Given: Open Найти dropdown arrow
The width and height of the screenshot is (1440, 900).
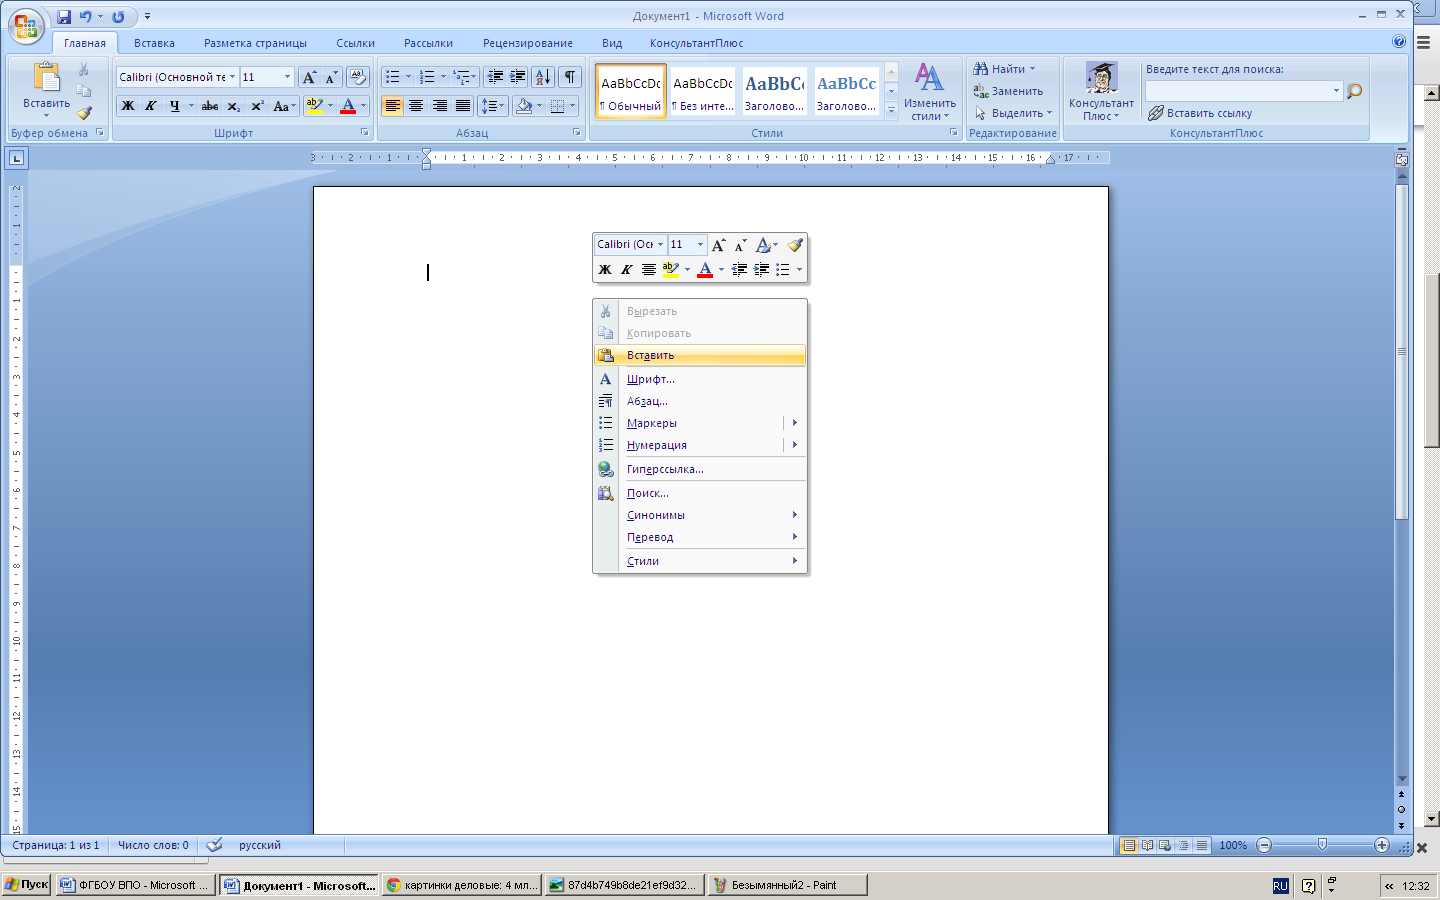Looking at the screenshot, I should click(1032, 69).
